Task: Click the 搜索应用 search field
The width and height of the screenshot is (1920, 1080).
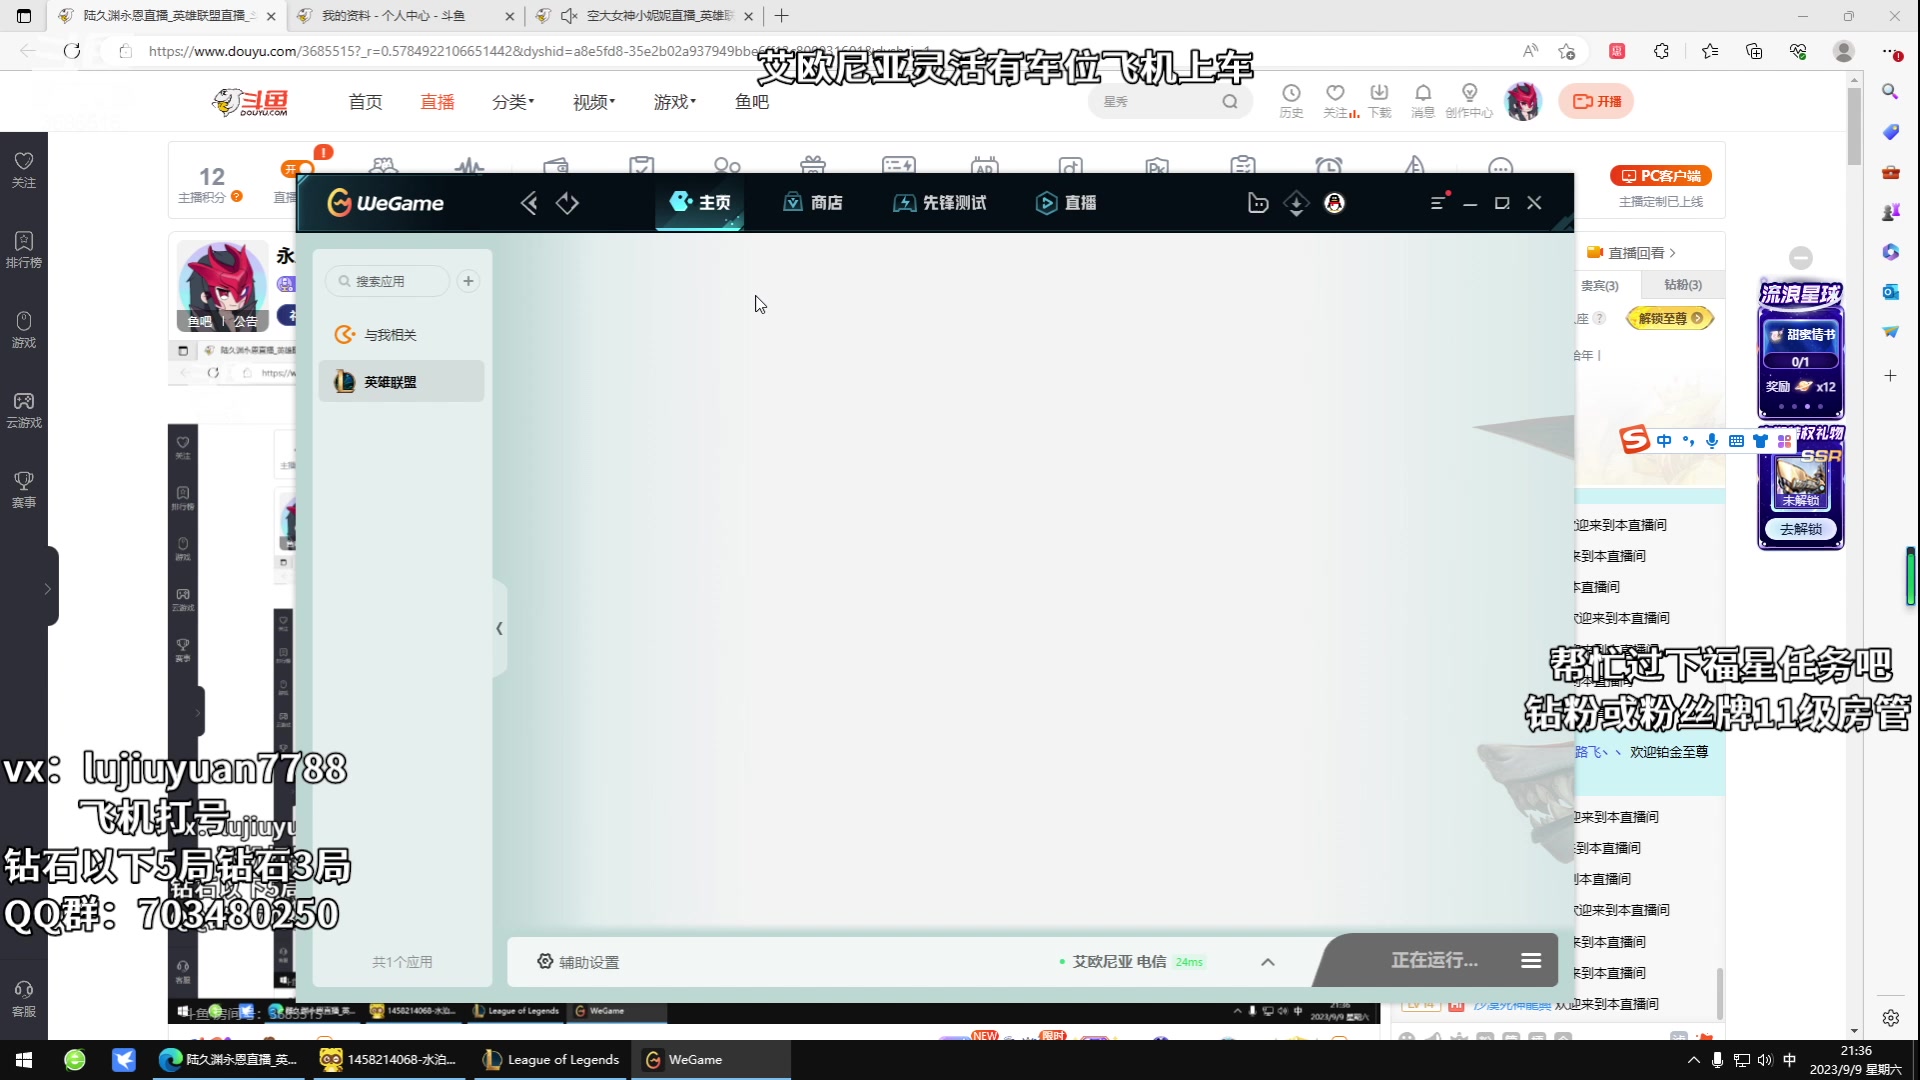Action: click(388, 281)
